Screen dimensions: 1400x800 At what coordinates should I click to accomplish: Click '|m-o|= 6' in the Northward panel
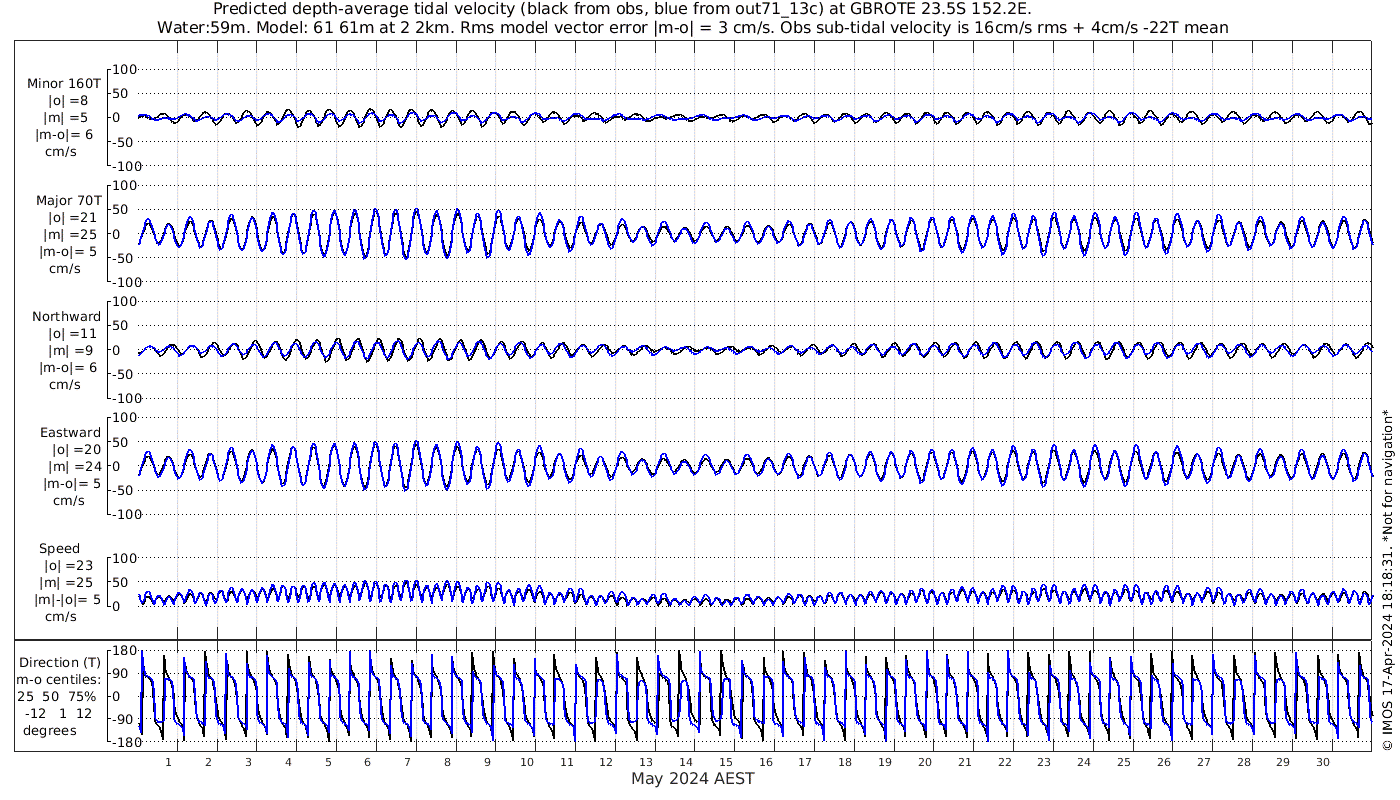click(68, 368)
